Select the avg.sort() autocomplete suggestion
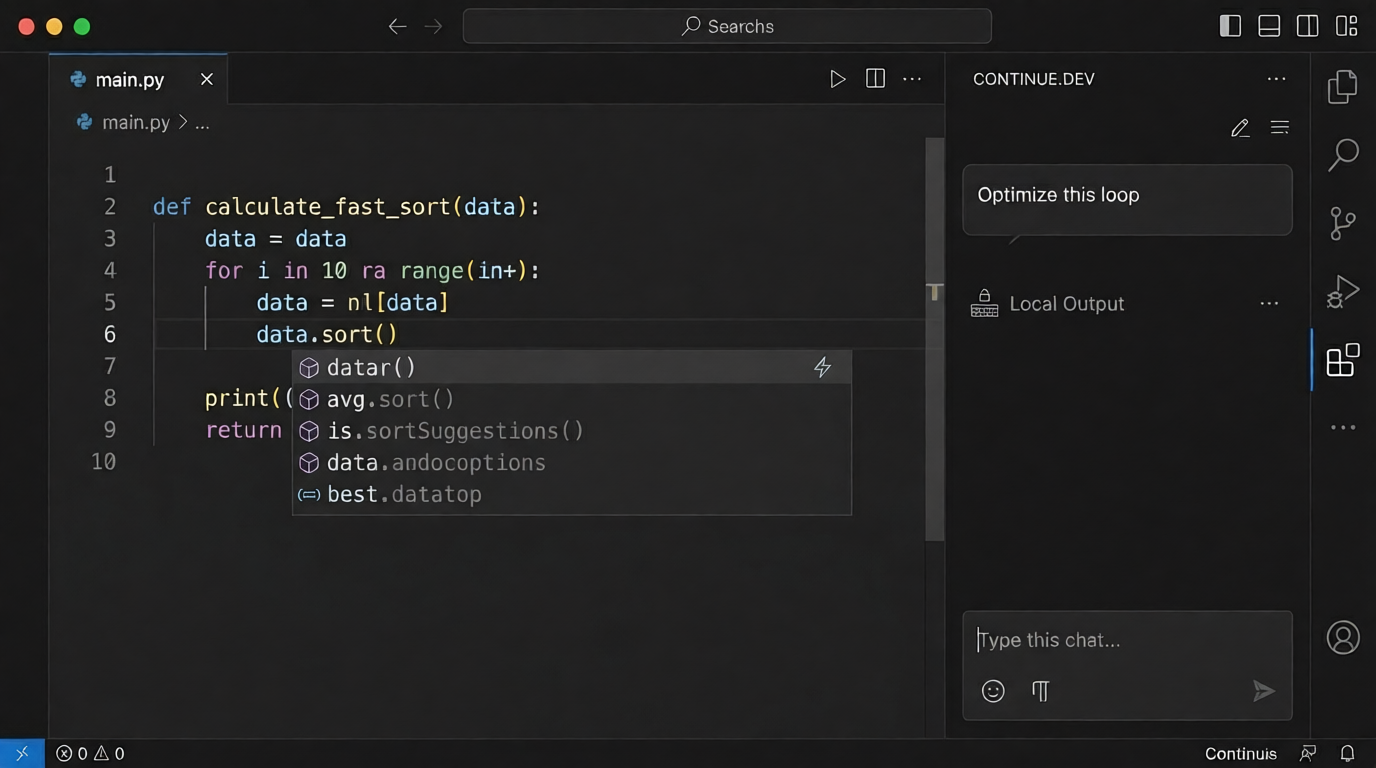The height and width of the screenshot is (768, 1376). point(390,399)
